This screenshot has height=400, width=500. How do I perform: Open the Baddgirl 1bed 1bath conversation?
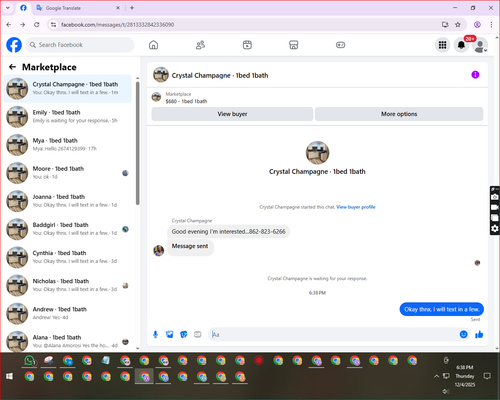(68, 229)
